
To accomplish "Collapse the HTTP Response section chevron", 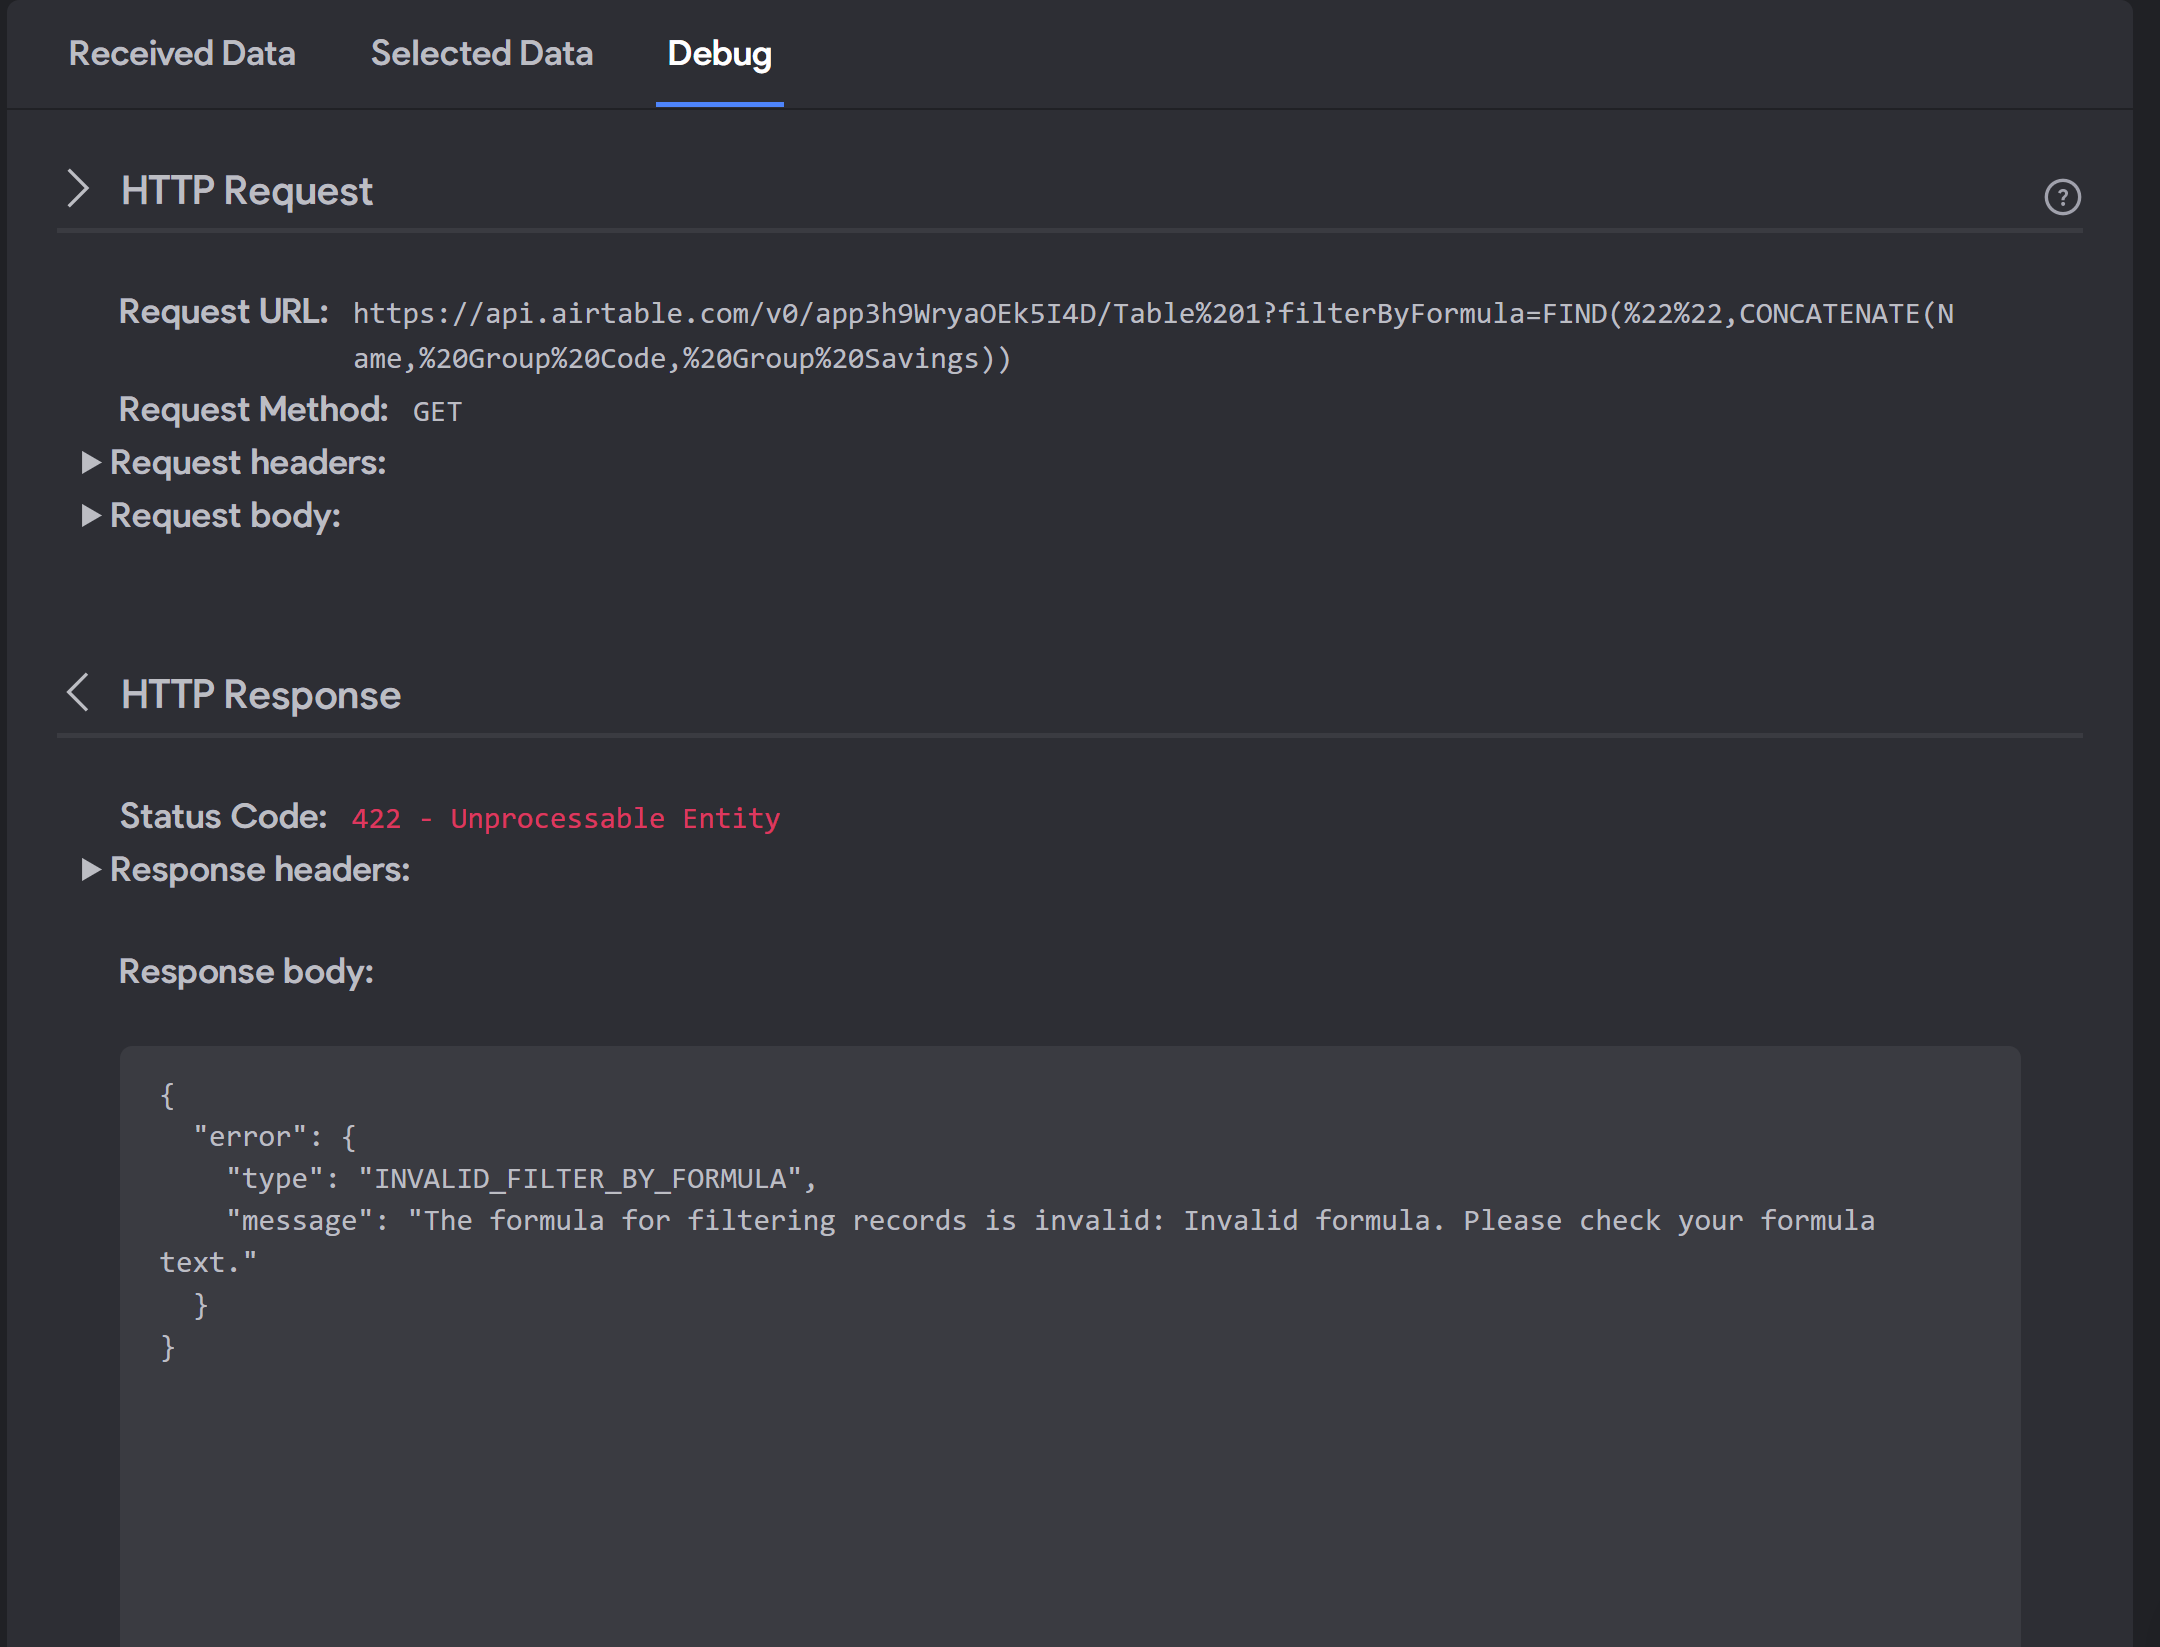I will 78,692.
